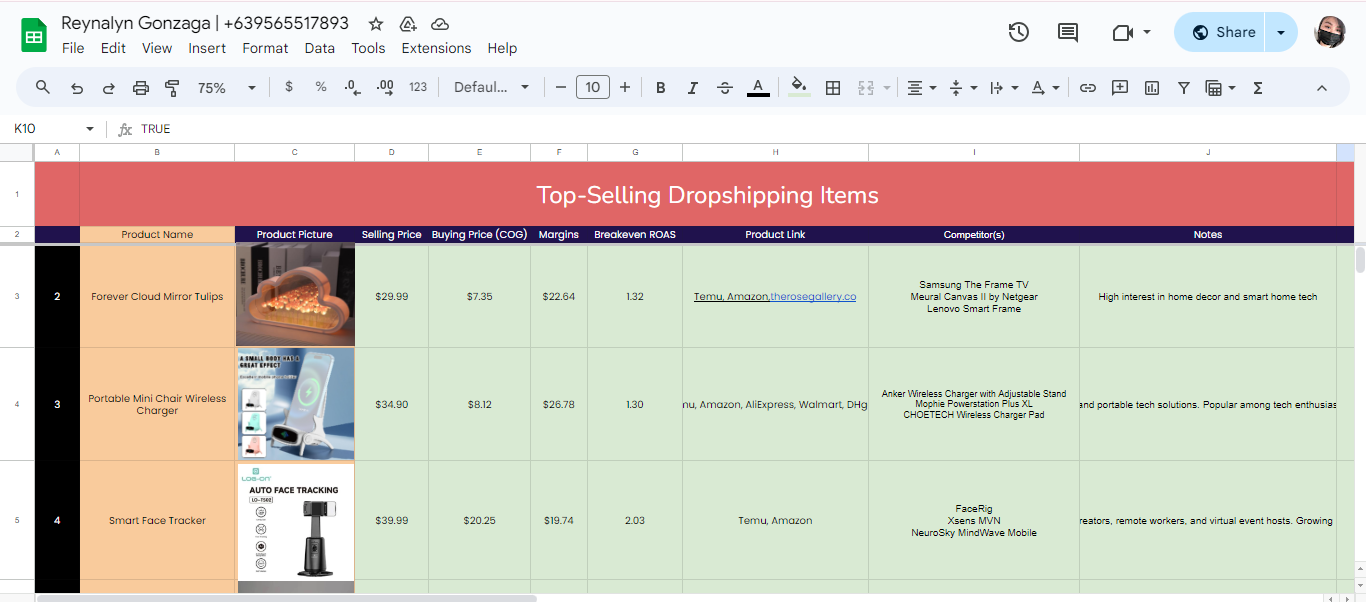Image resolution: width=1366 pixels, height=602 pixels.
Task: Open the zoom 75% dropdown
Action: pos(228,88)
